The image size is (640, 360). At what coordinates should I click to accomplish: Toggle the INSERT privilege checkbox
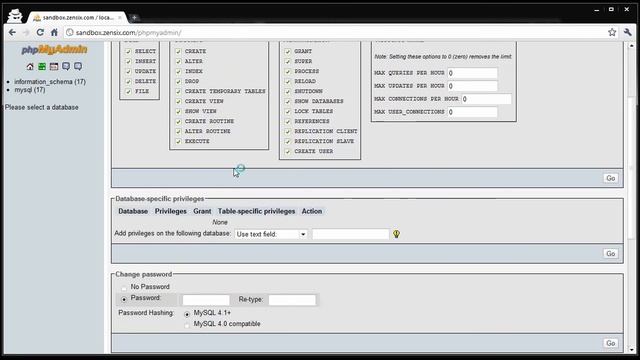pos(128,61)
